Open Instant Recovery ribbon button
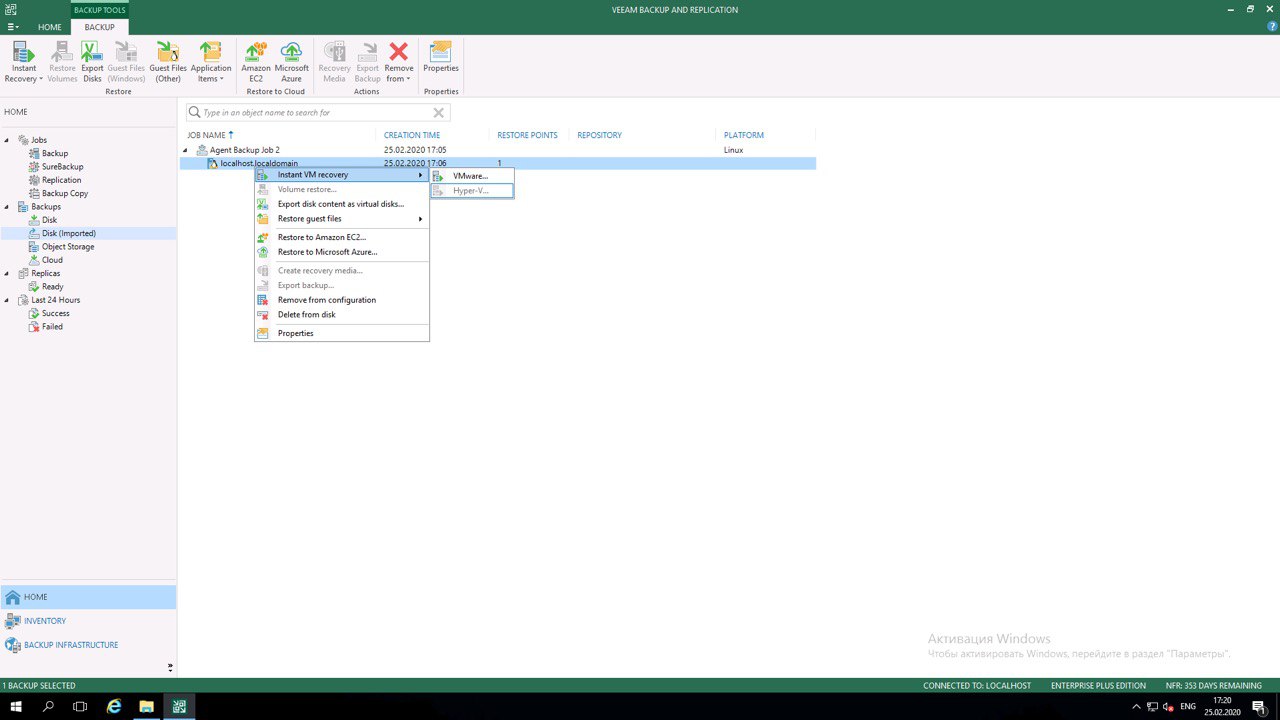Viewport: 1280px width, 720px height. click(x=23, y=62)
